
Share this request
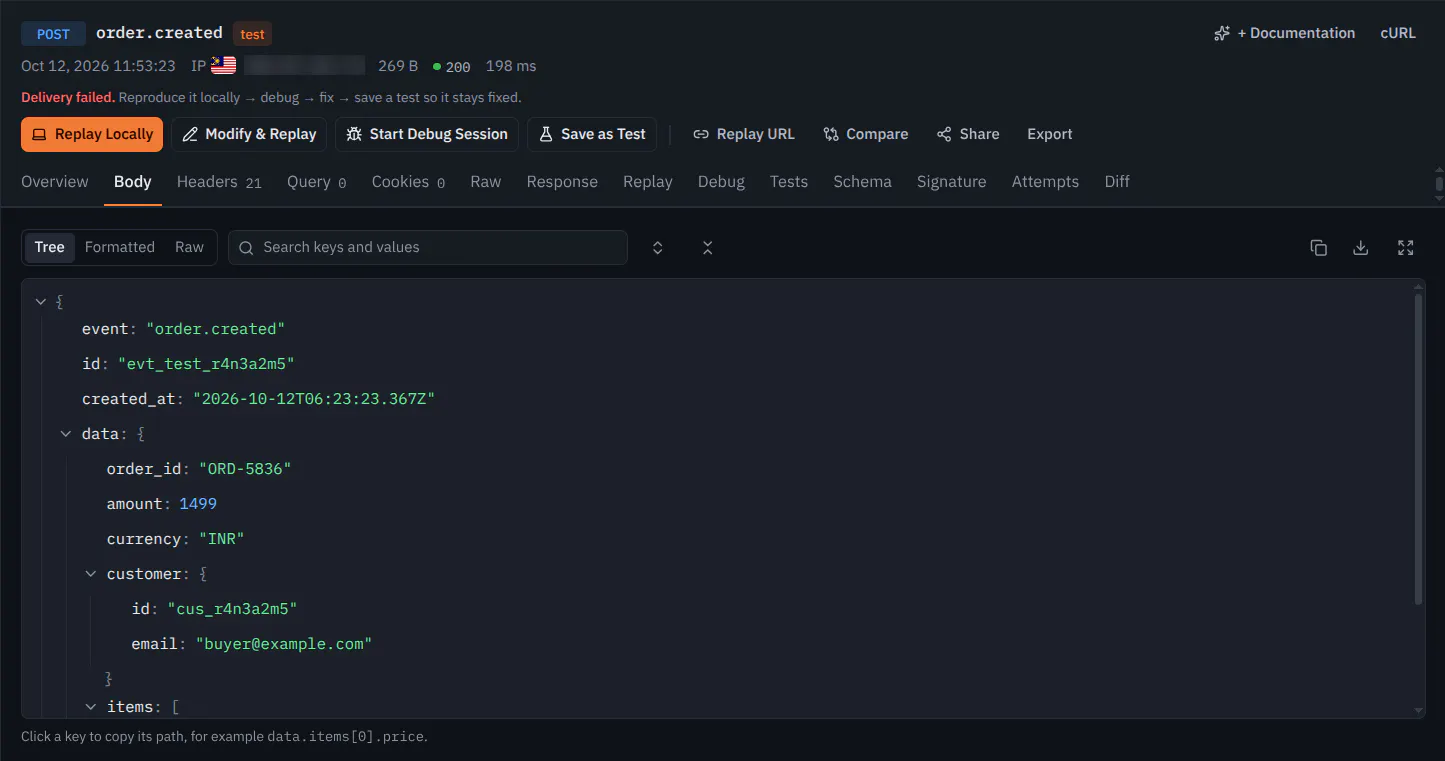point(968,134)
